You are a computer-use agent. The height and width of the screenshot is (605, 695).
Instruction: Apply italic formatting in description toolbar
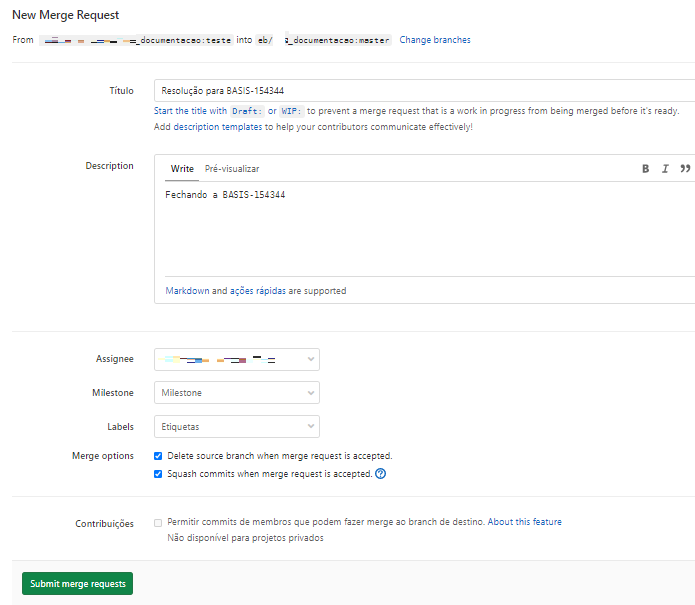(665, 168)
